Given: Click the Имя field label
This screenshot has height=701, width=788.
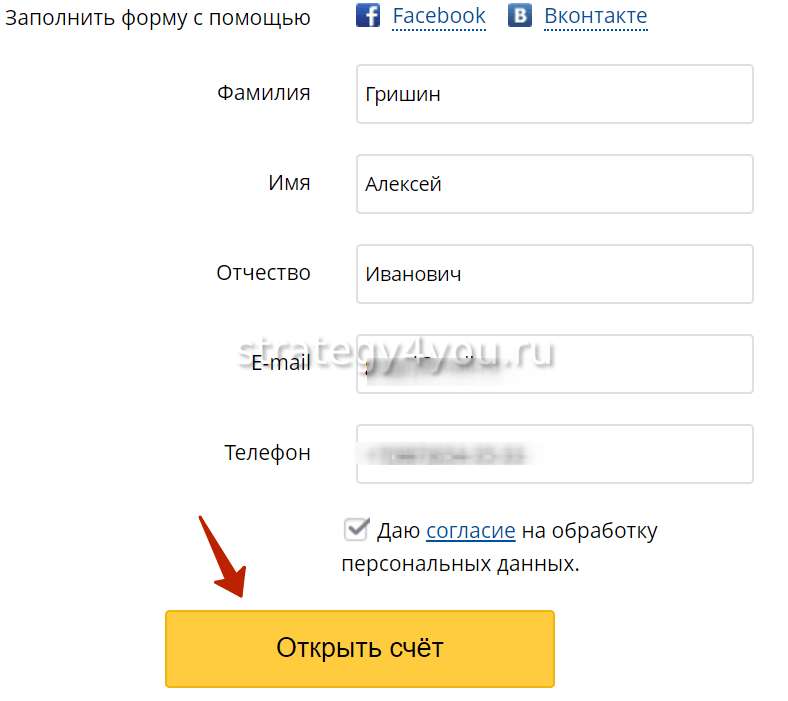Looking at the screenshot, I should tap(289, 183).
